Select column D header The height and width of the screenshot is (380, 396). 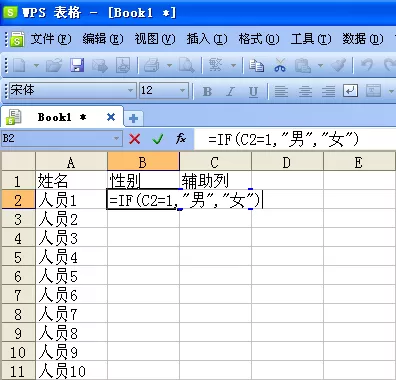[x=287, y=162]
